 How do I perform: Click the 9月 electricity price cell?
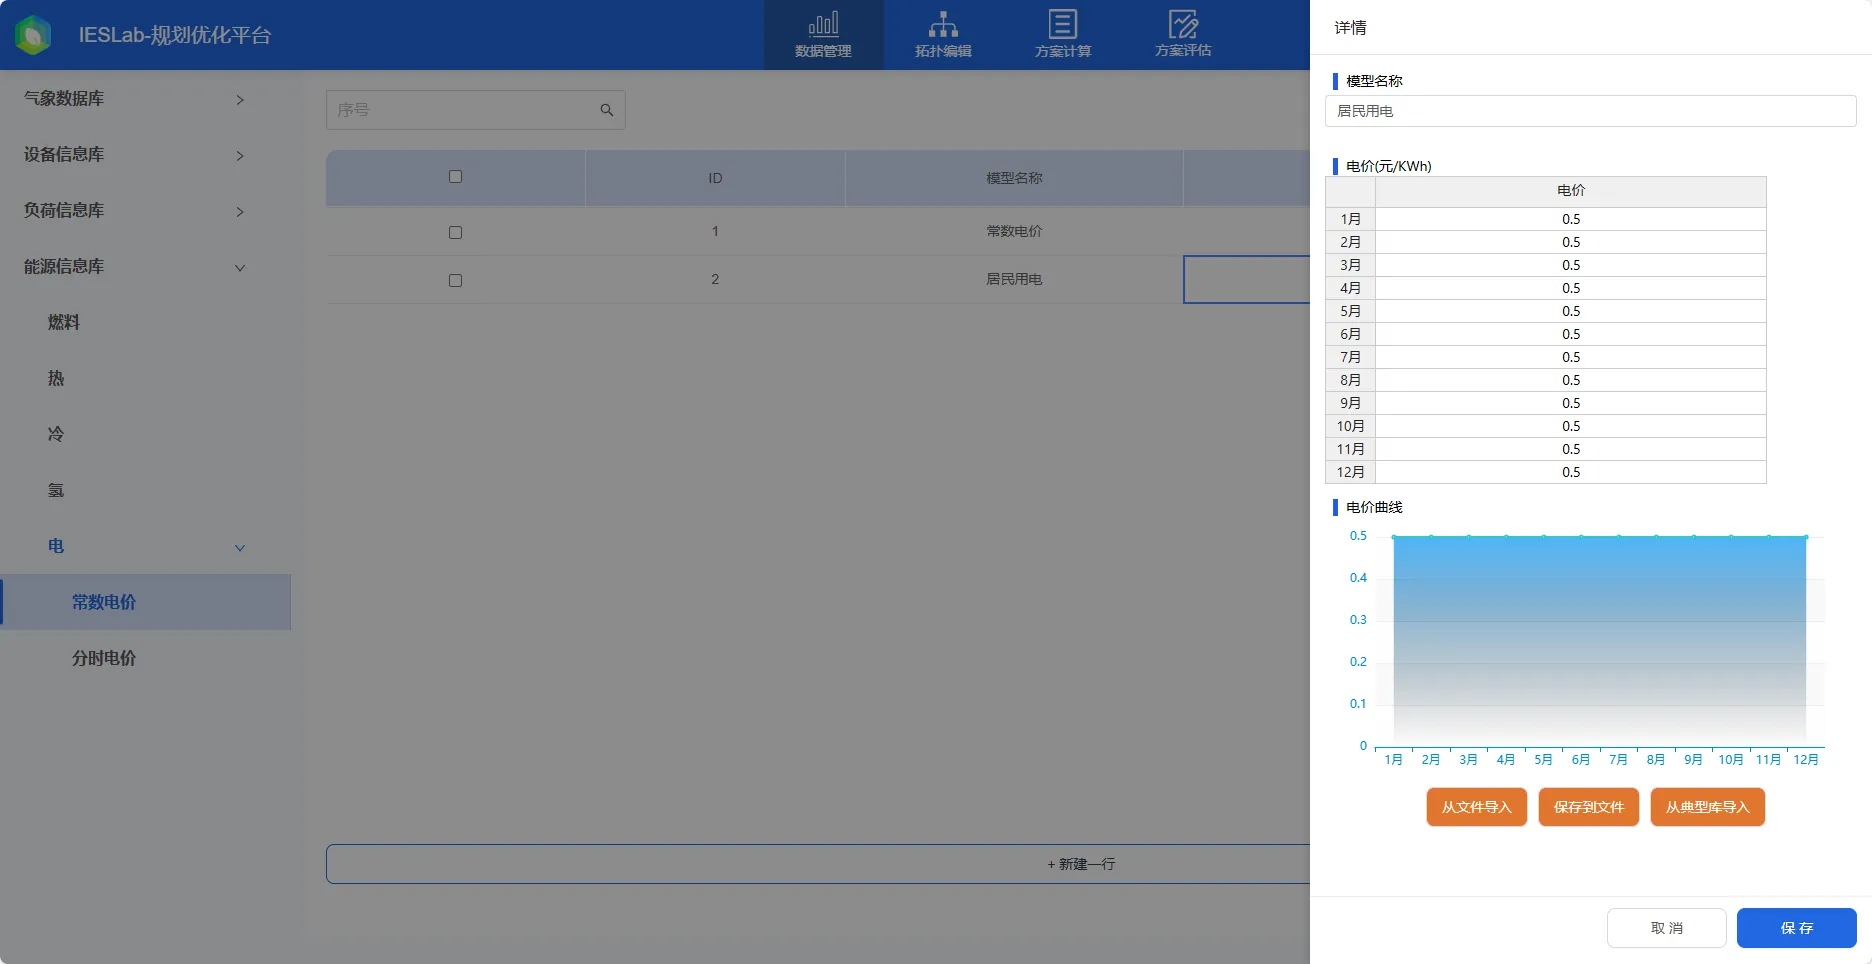[x=1571, y=403]
